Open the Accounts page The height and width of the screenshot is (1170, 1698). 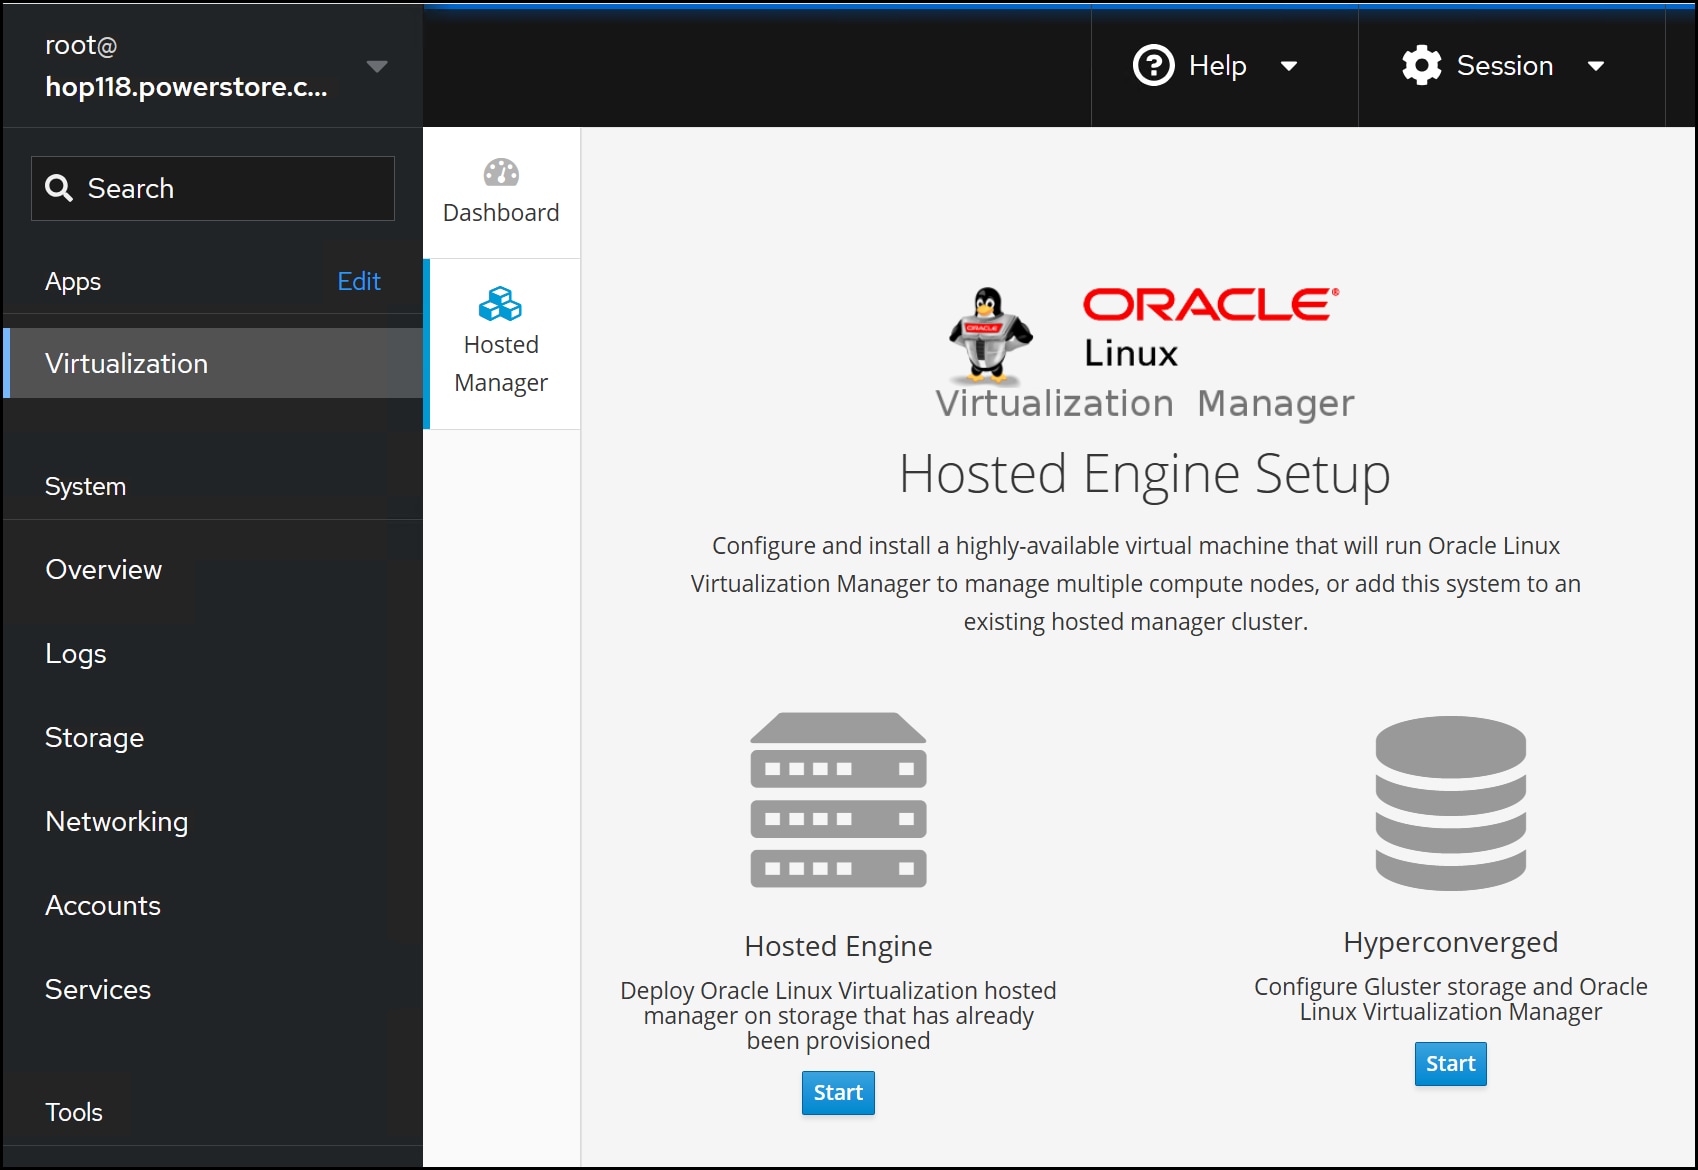click(103, 905)
